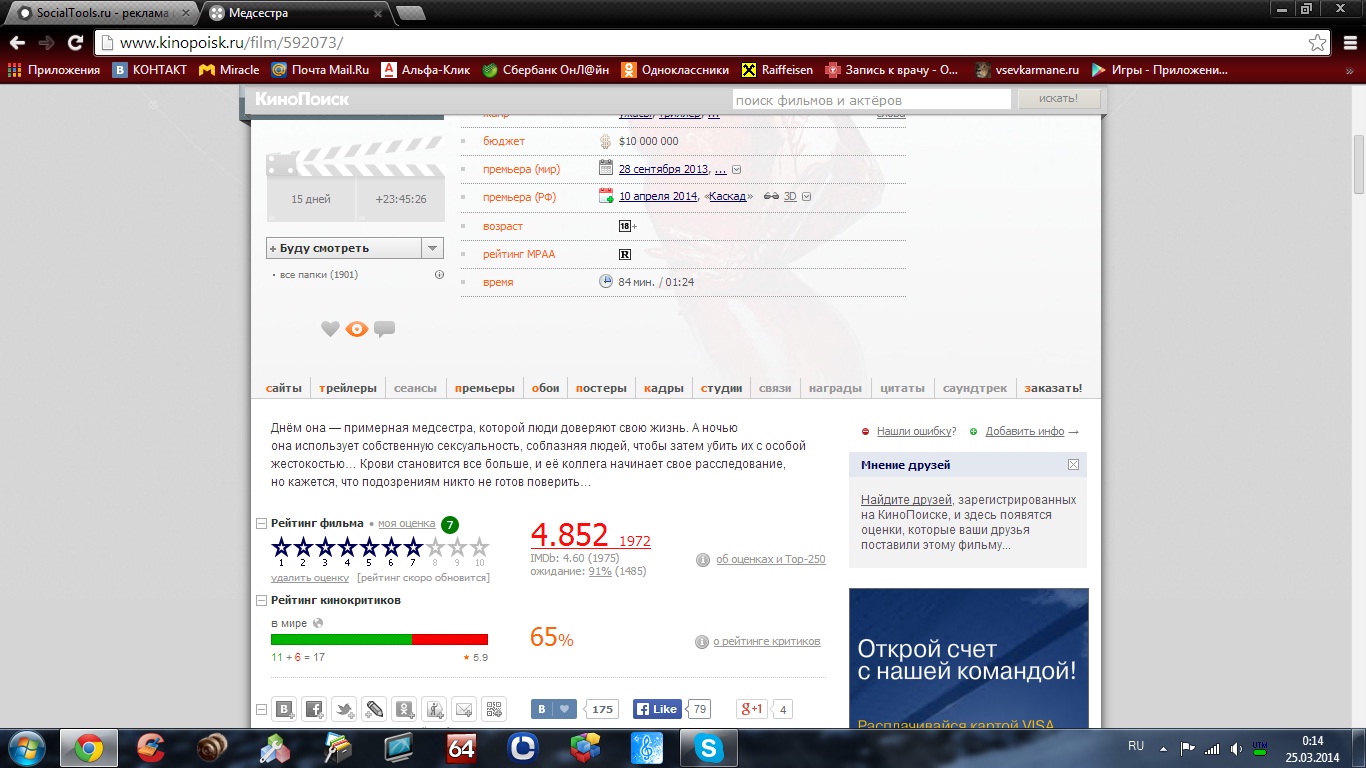
Task: Share to Odnoklassniki via the gray icon
Action: coord(404,709)
